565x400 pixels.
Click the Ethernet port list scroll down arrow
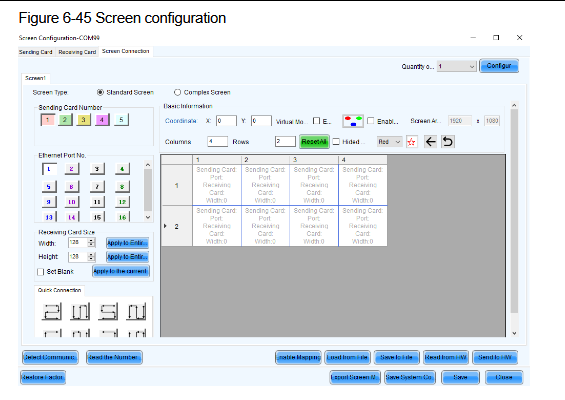click(x=148, y=217)
